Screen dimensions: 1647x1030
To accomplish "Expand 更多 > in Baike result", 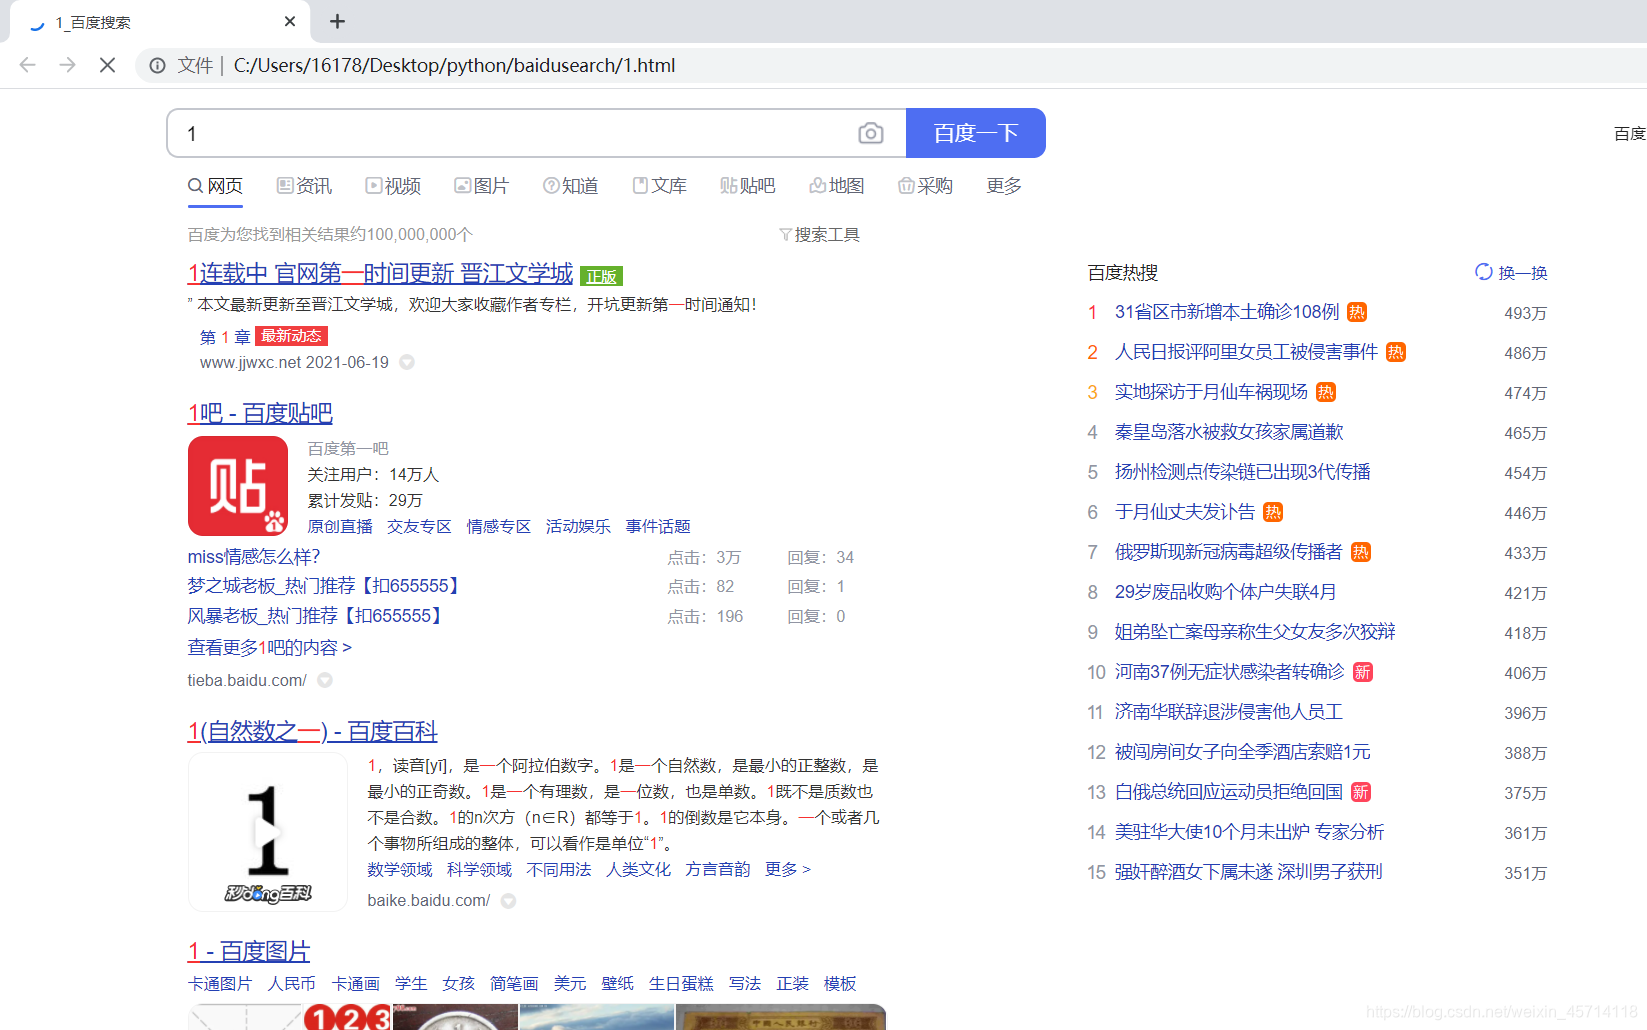I will click(788, 869).
